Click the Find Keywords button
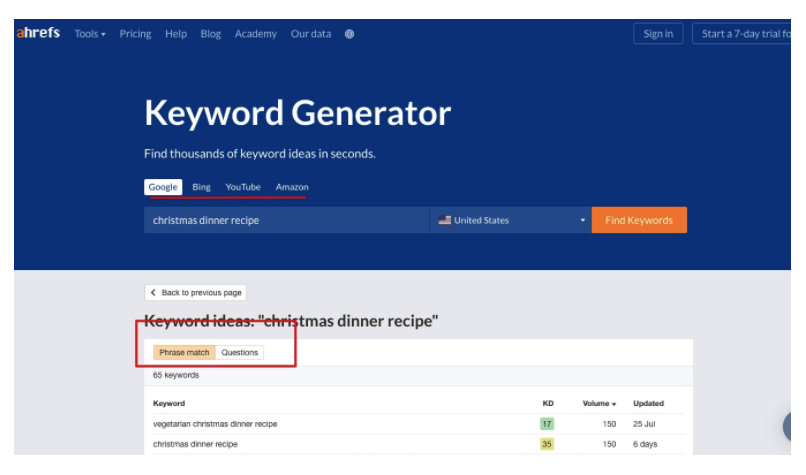The image size is (806, 475). point(639,220)
